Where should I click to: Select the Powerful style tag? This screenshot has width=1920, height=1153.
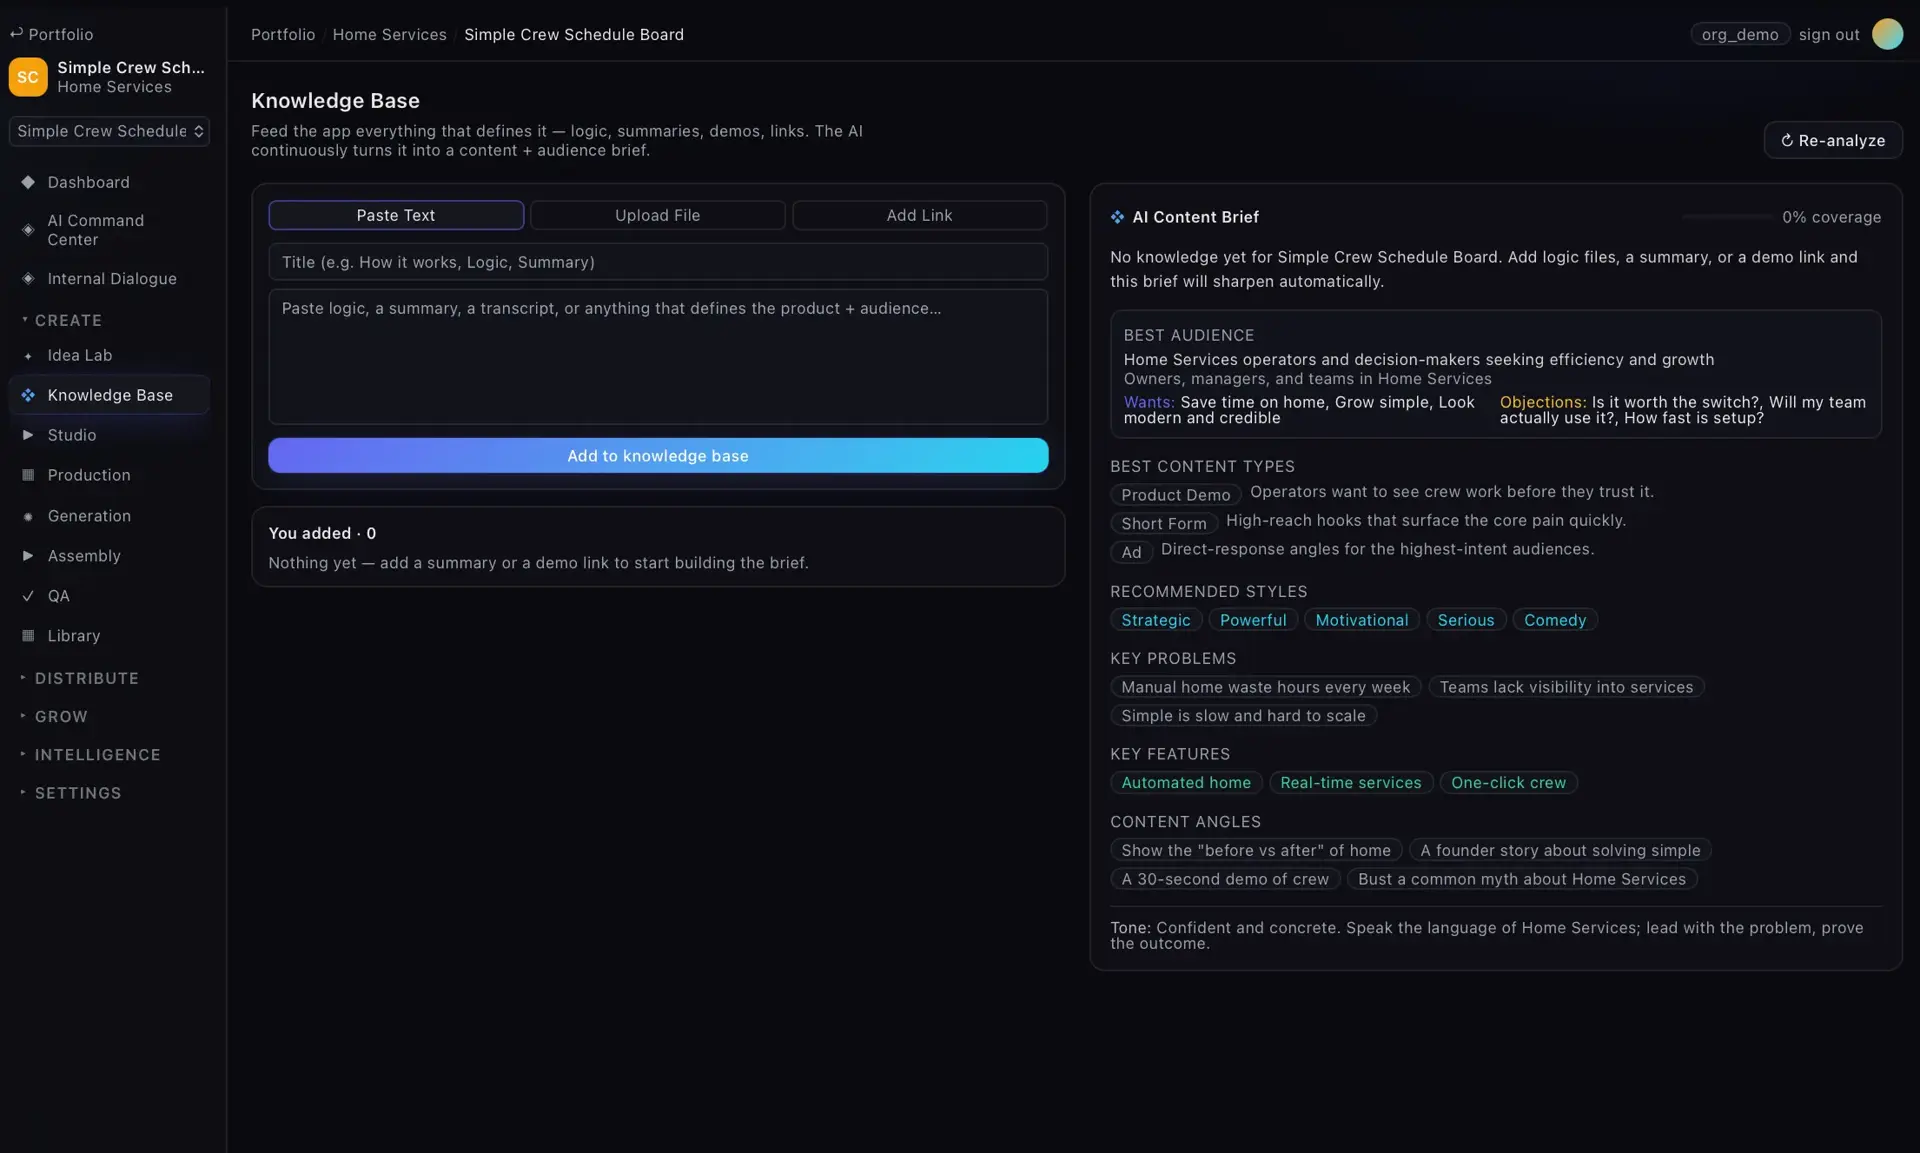click(1253, 620)
